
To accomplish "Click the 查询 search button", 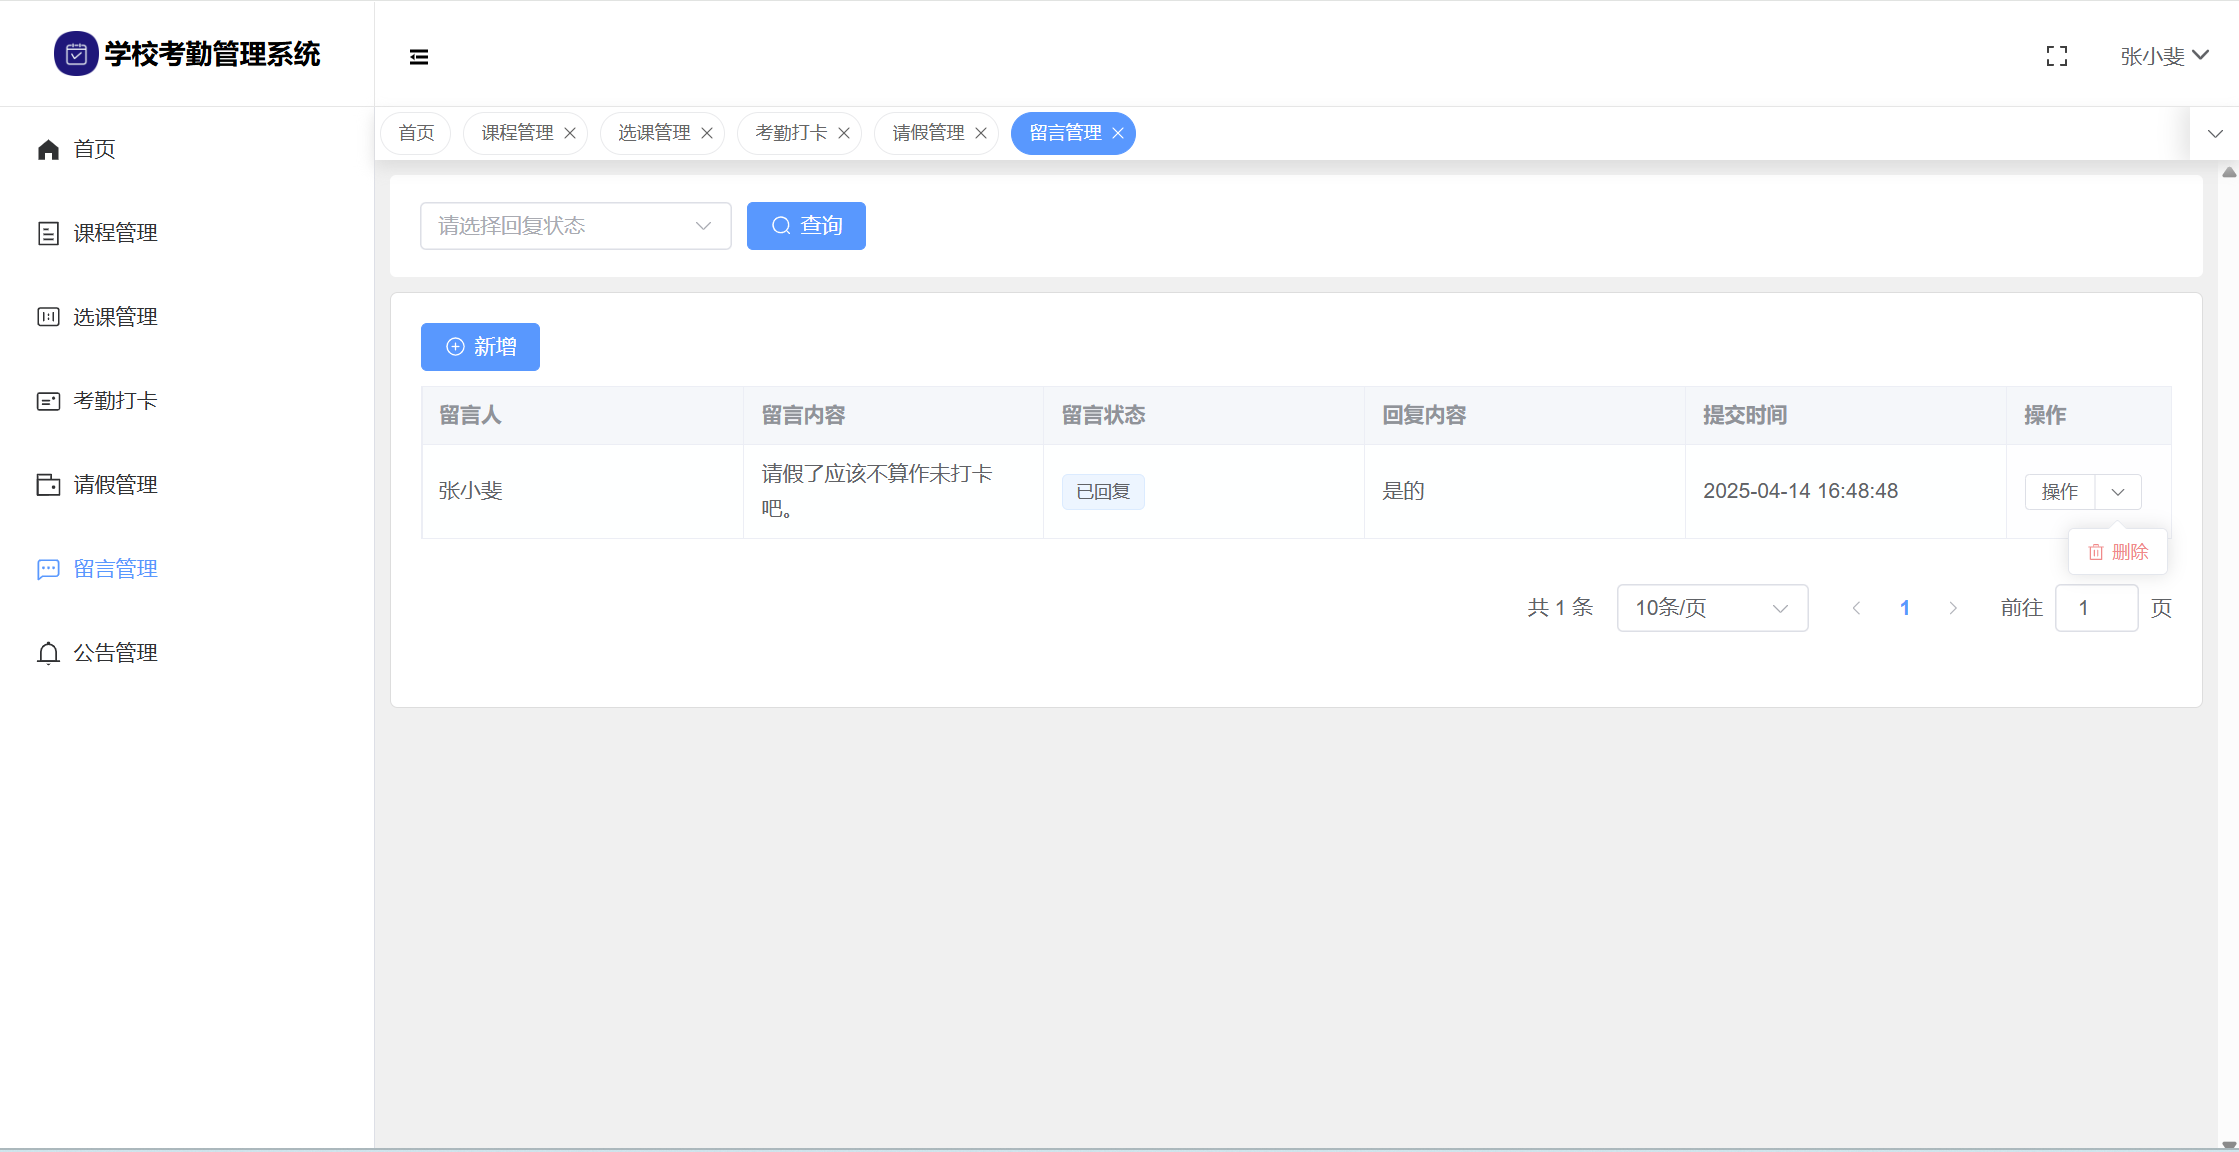I will [806, 226].
